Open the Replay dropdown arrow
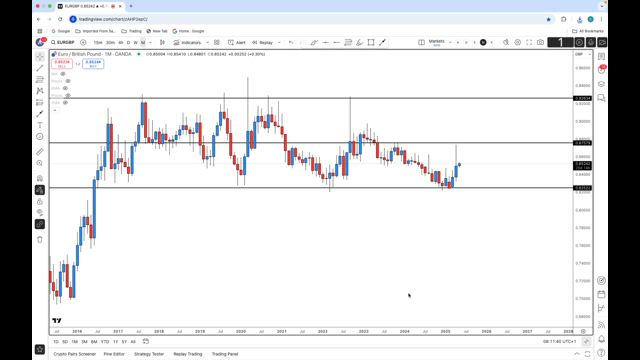Viewport: 640px width, 360px height. [279, 42]
